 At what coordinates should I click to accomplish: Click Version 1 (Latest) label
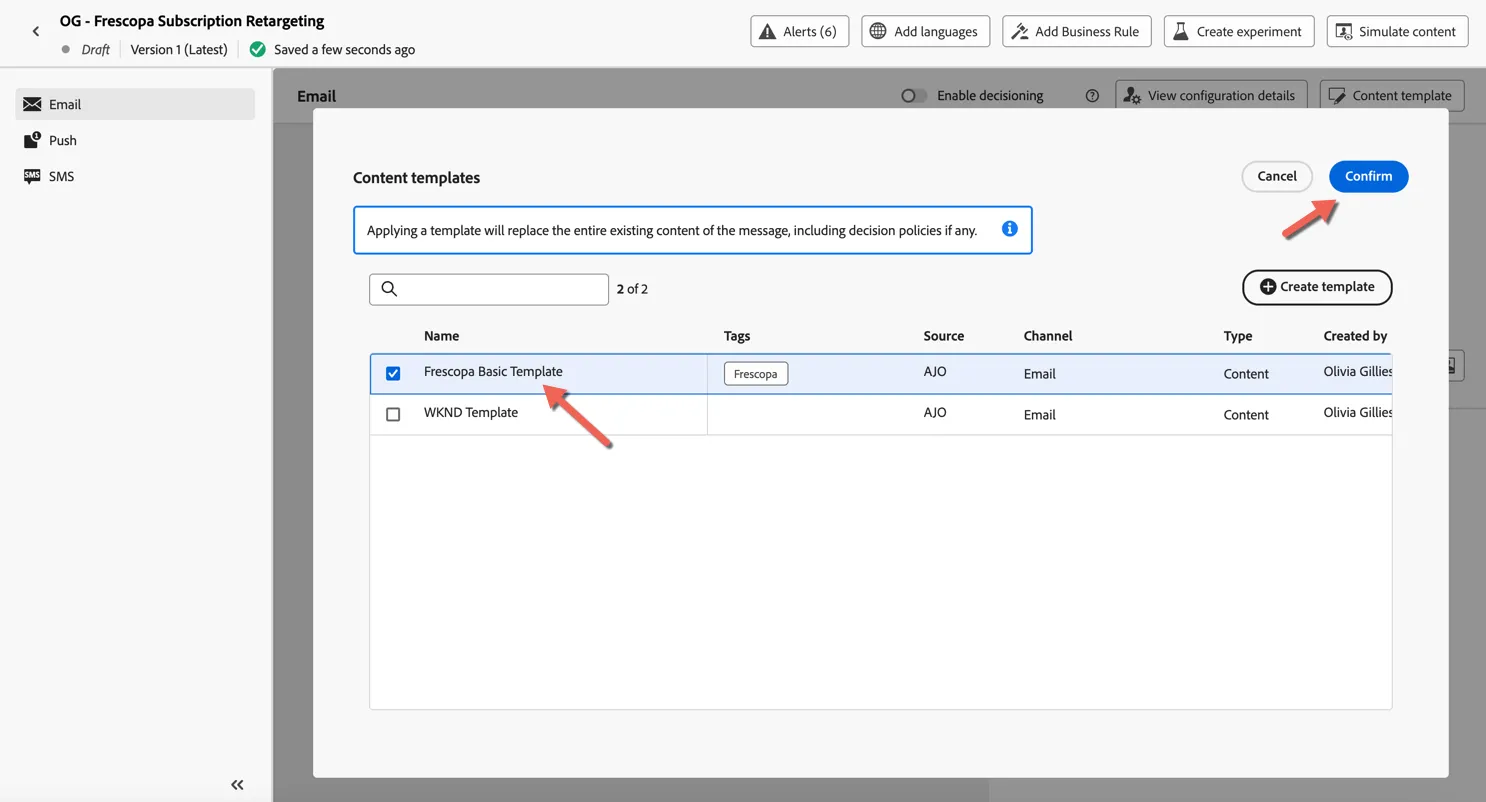[179, 49]
